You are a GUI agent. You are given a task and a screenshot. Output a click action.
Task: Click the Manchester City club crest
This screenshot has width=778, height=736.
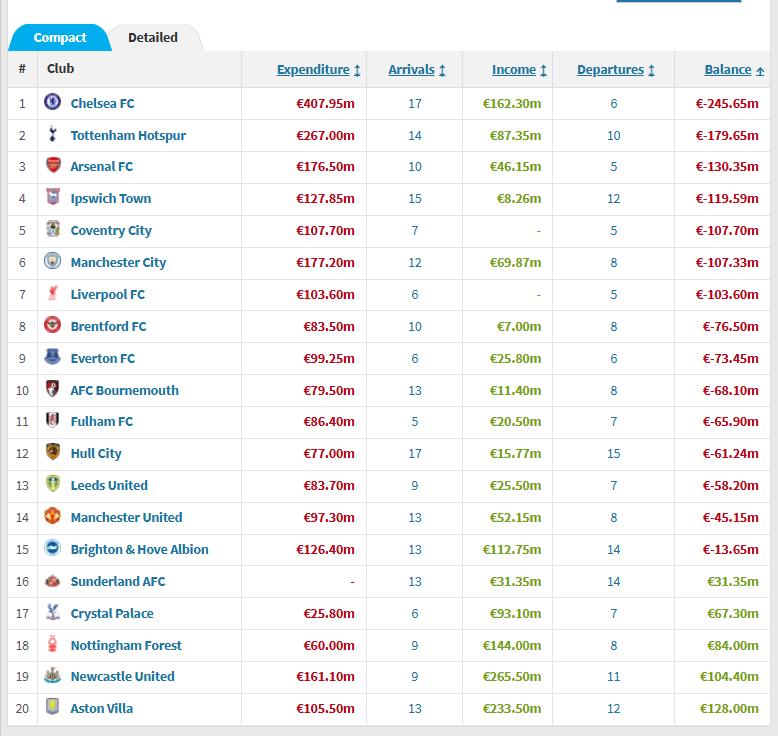click(52, 261)
